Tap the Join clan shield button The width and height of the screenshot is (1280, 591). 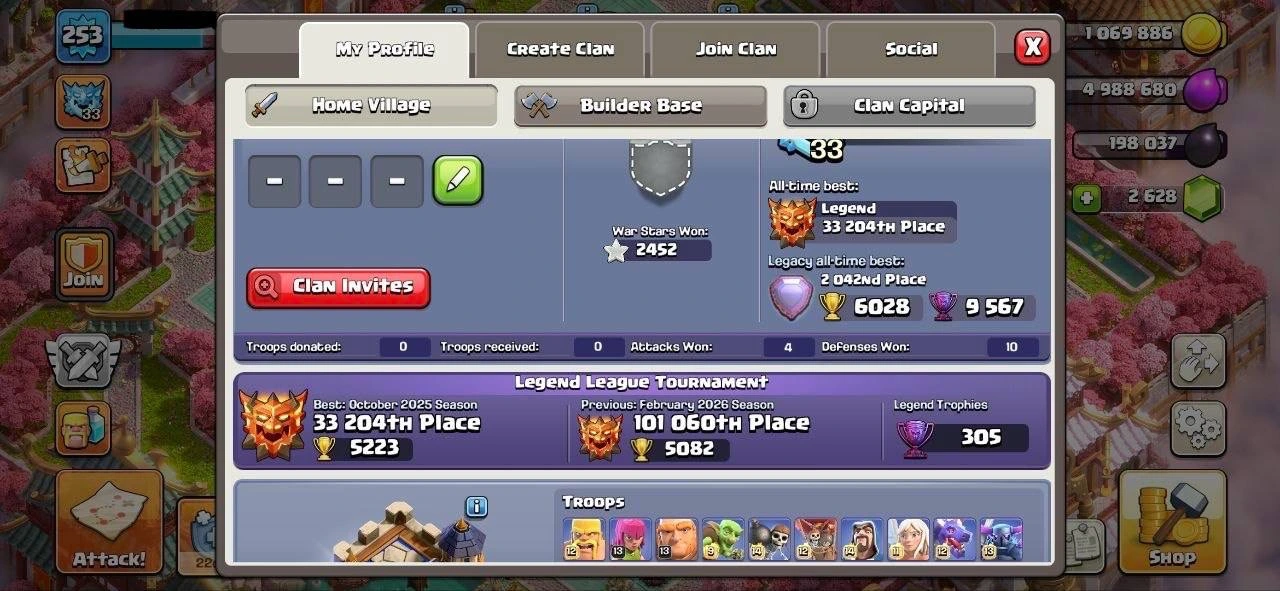pos(83,265)
